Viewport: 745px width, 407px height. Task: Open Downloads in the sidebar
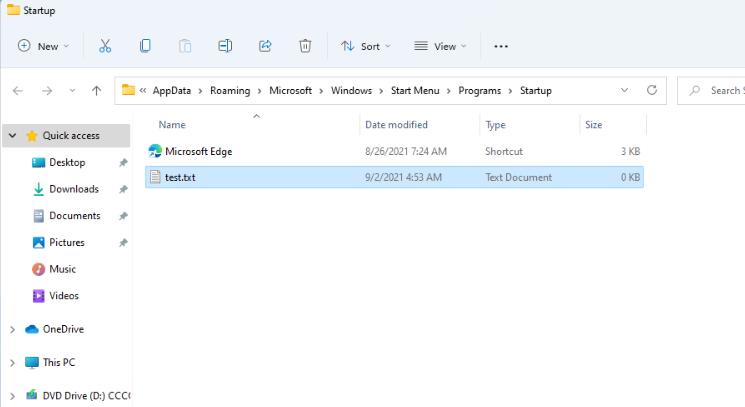pos(74,189)
